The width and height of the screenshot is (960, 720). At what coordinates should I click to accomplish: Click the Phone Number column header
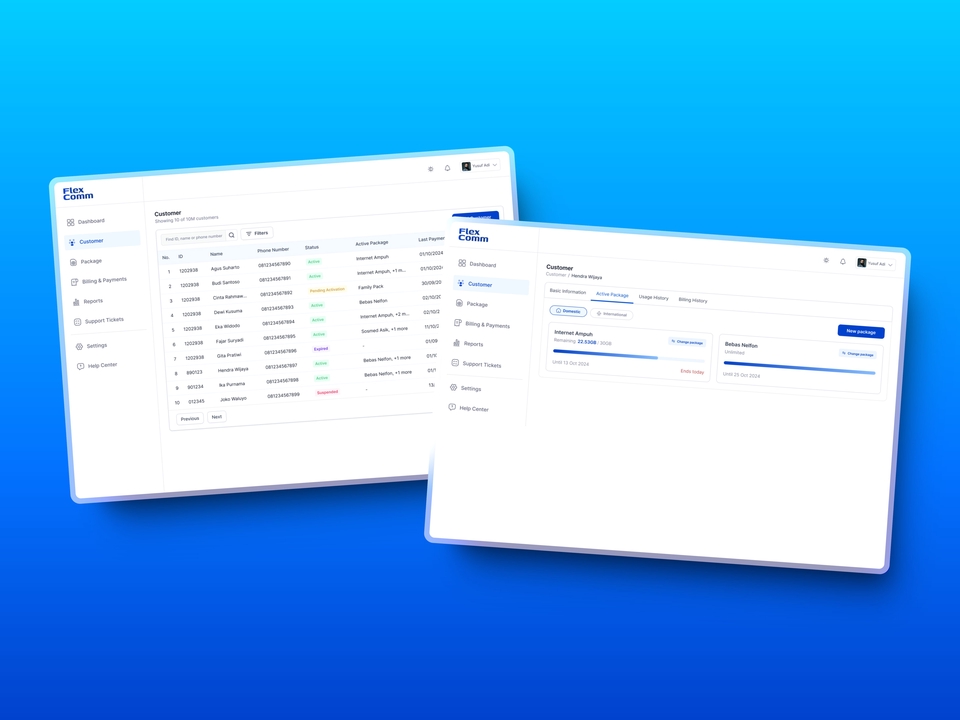(273, 250)
